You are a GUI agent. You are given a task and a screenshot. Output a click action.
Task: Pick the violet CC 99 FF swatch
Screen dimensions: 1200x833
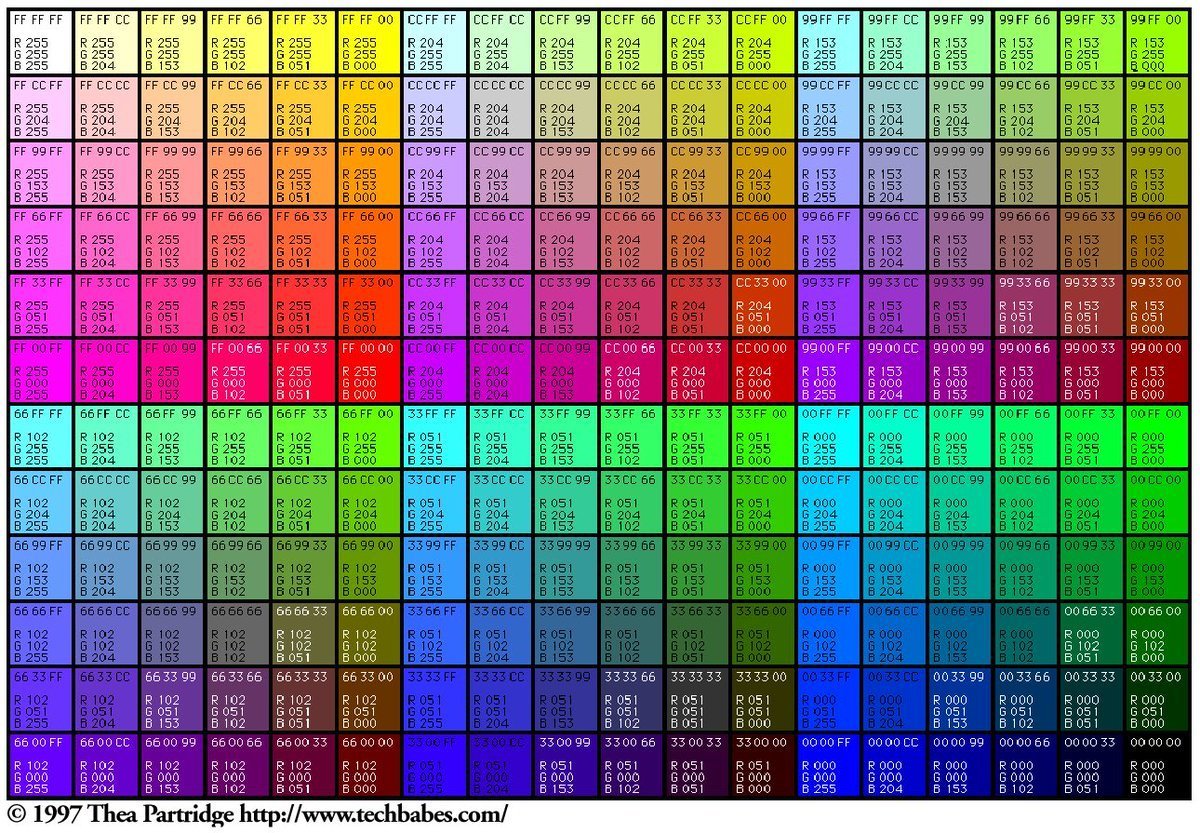pyautogui.click(x=434, y=172)
